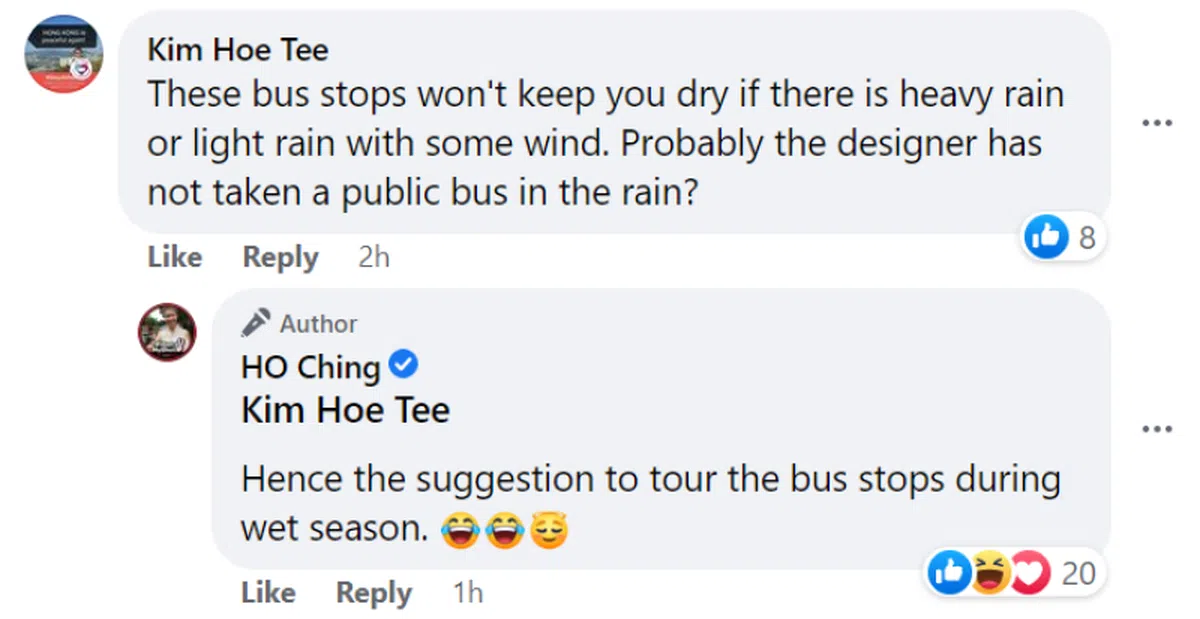Click the Haha reaction icon on reply
The height and width of the screenshot is (619, 1200).
[989, 573]
